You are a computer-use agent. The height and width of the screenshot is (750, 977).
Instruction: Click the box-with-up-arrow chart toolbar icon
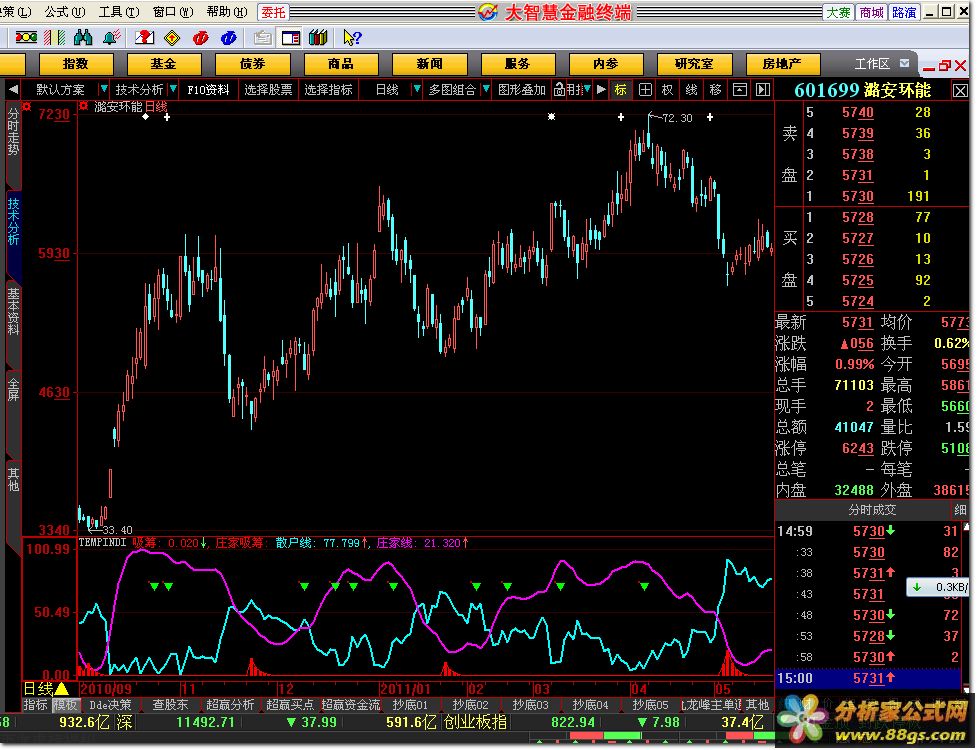(x=740, y=90)
